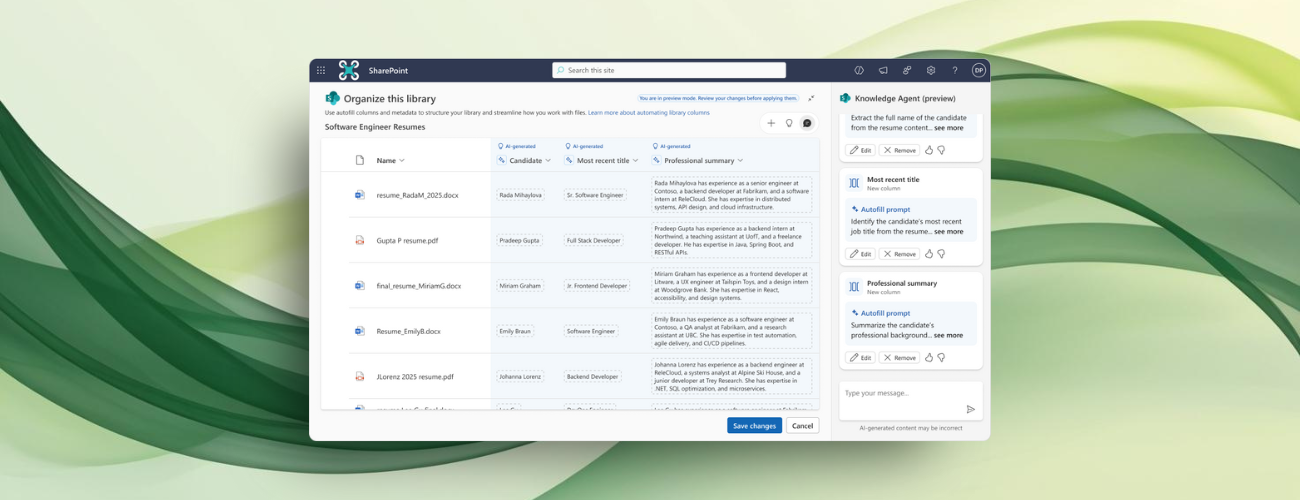This screenshot has height=500, width=1300.
Task: Click the Emily Braun professional summary cell
Action: click(731, 330)
